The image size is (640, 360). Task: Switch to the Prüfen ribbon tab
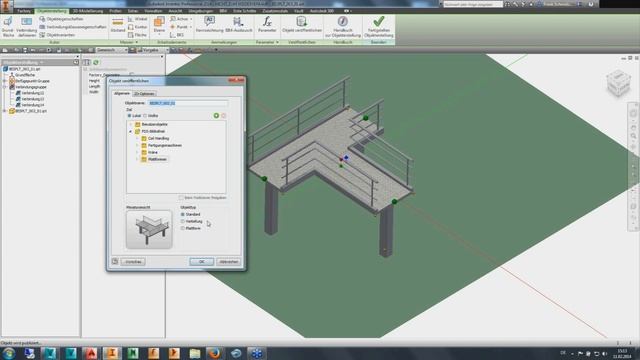(115, 11)
